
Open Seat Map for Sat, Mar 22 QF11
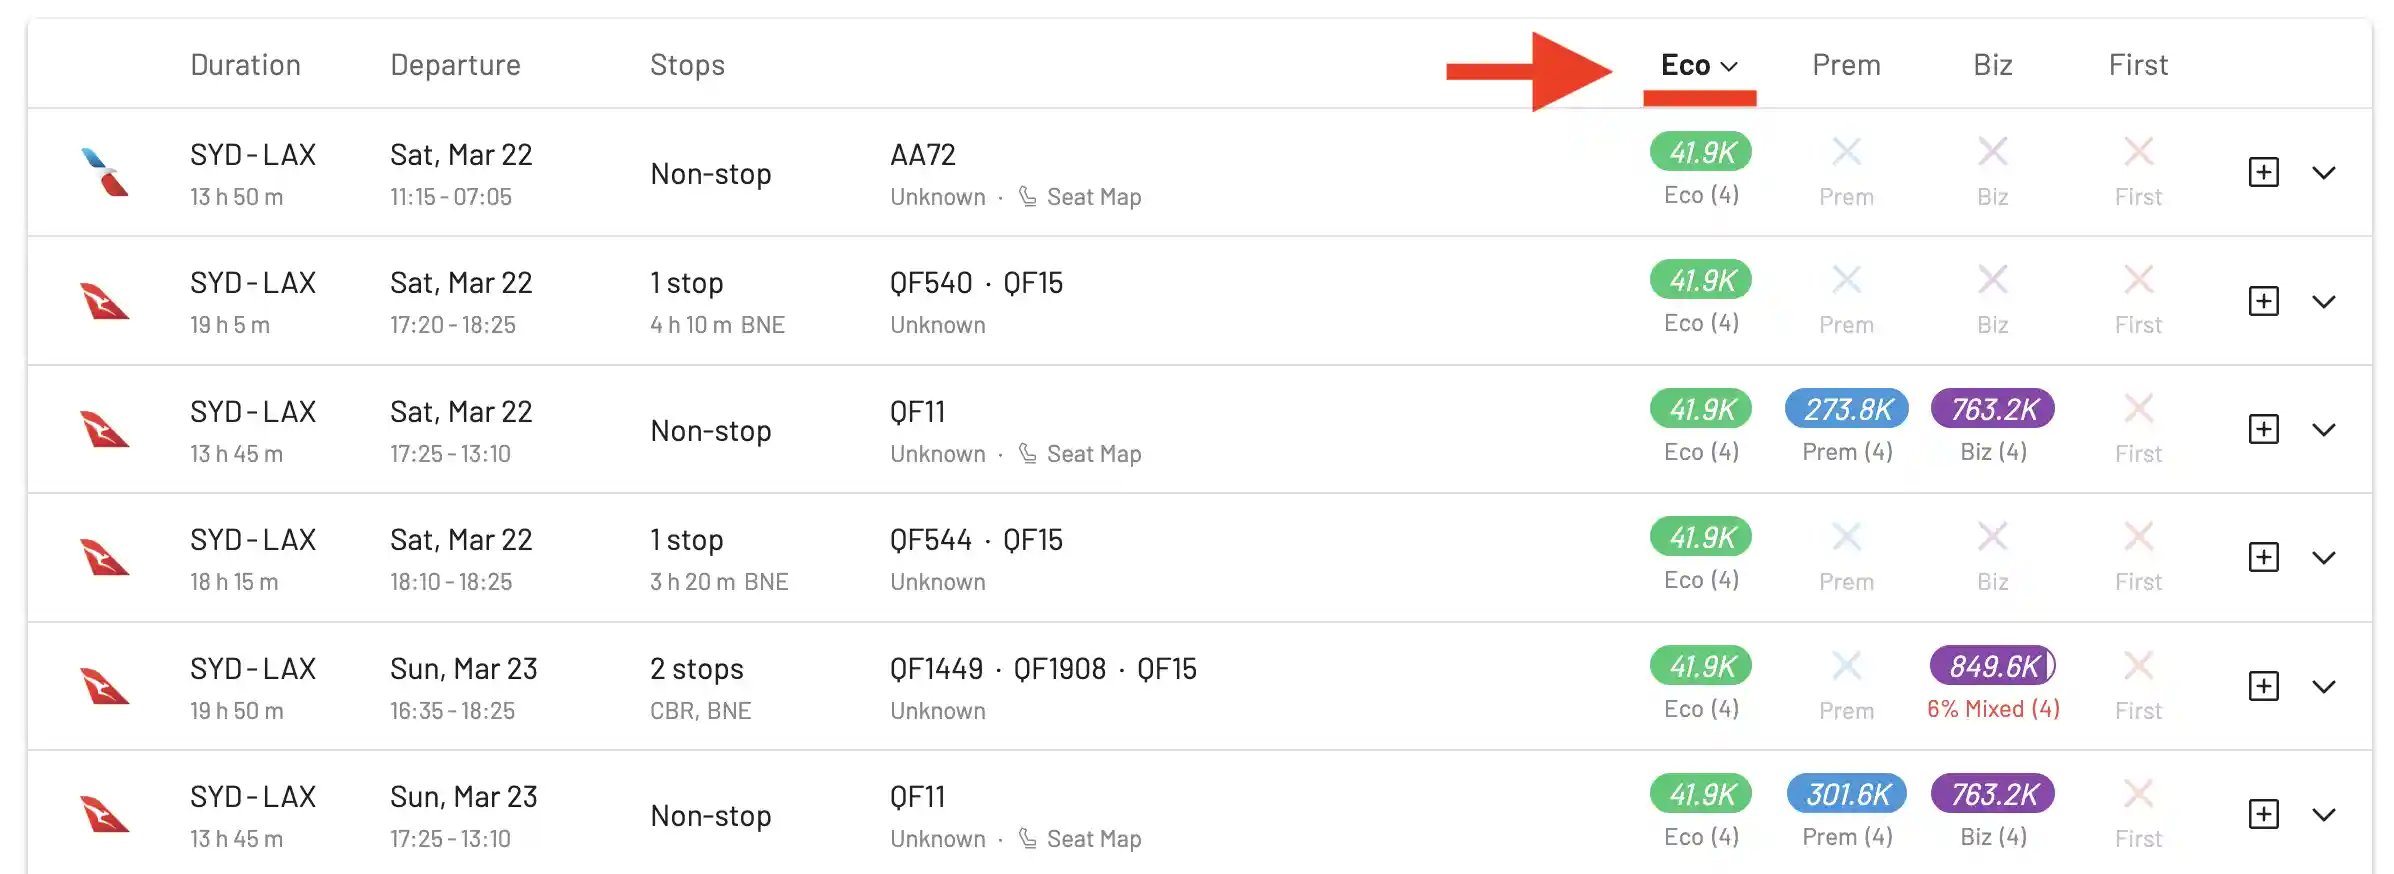click(x=1080, y=454)
